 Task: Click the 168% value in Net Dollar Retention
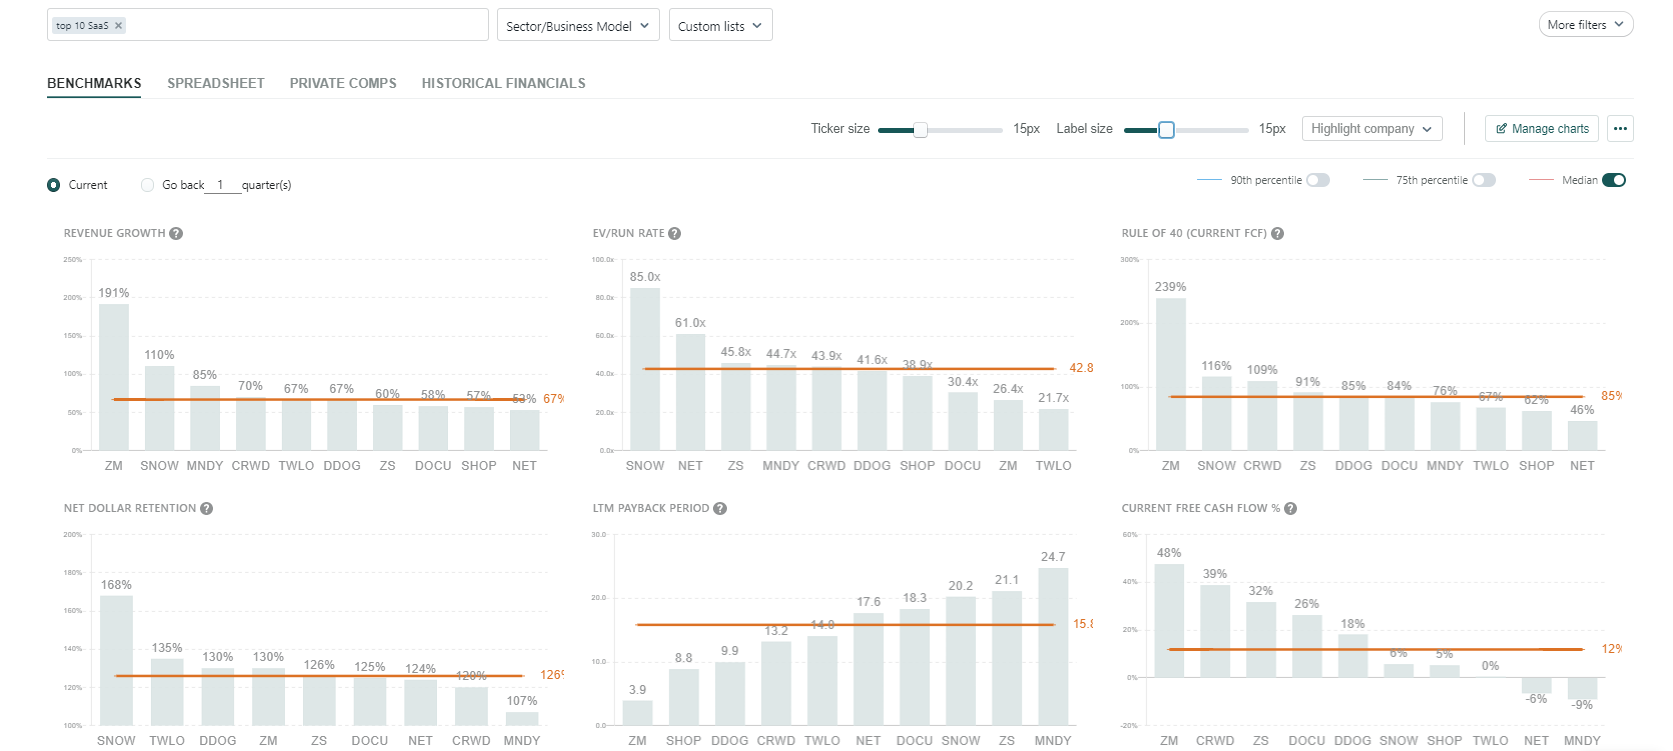116,585
